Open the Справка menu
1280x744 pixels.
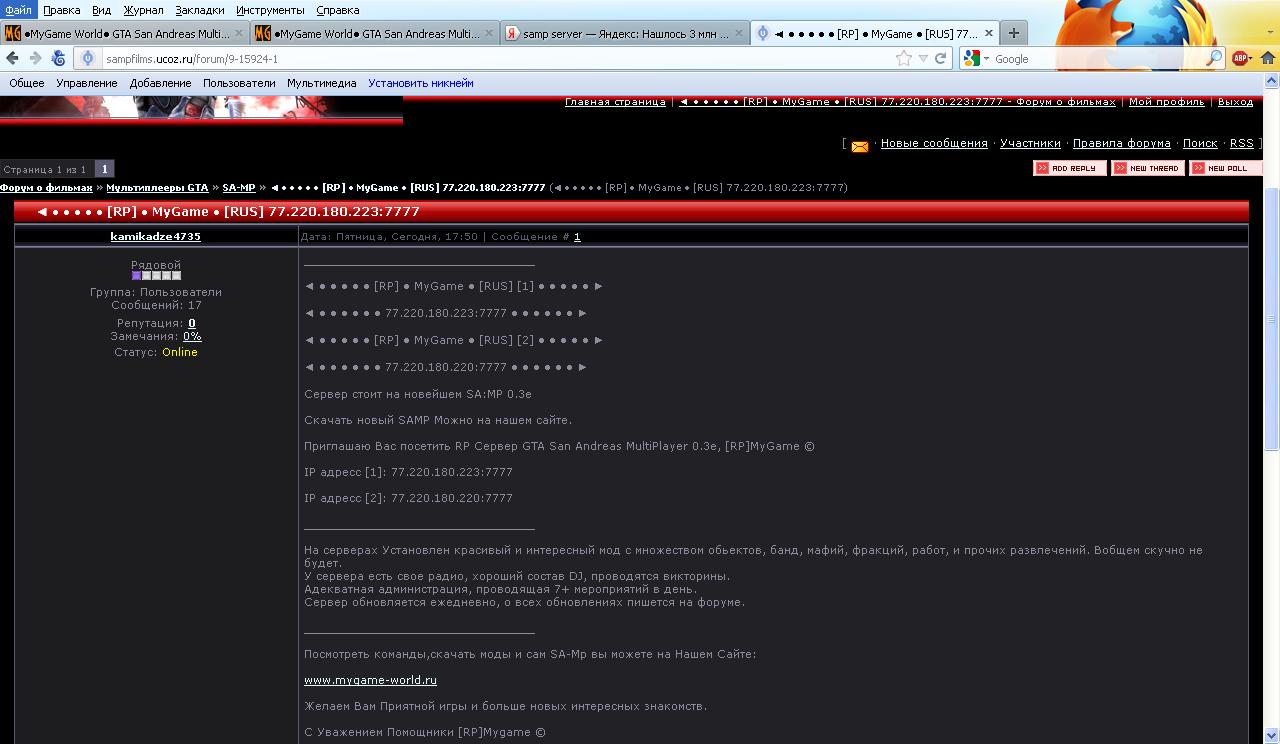coord(337,10)
